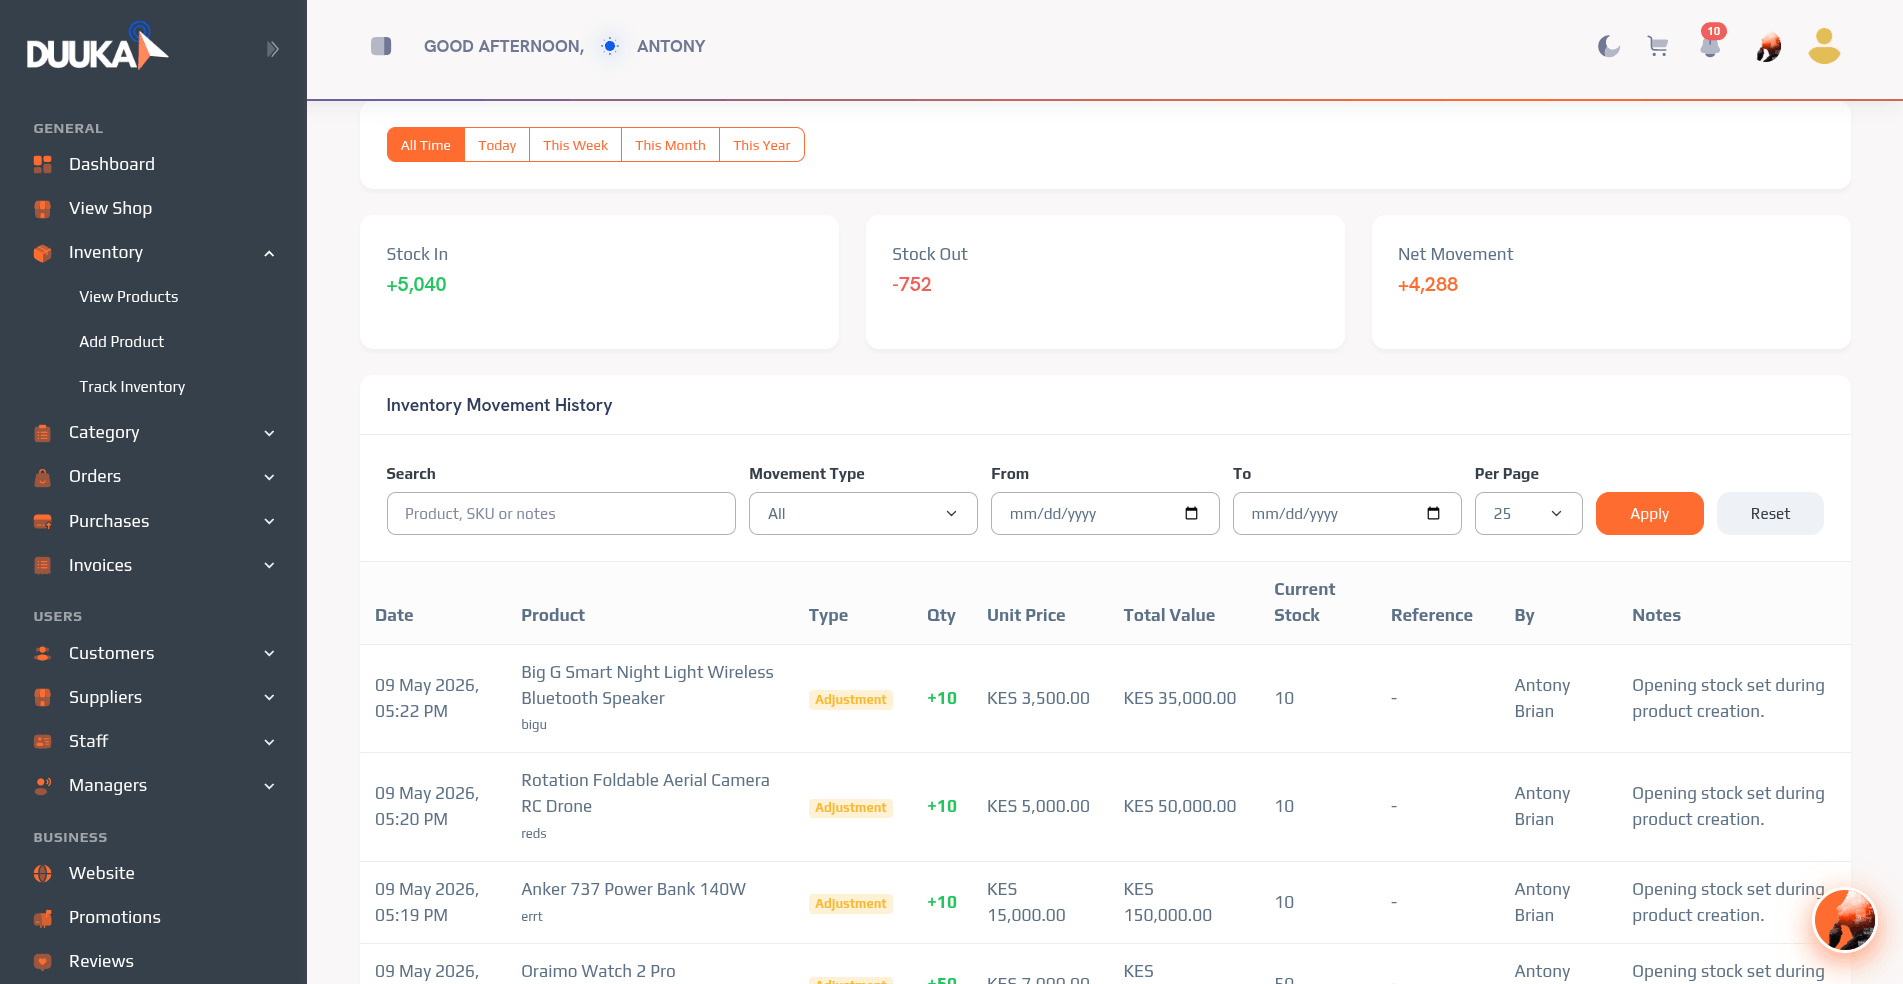Toggle dark mode with moon icon
1903x984 pixels.
tap(1608, 46)
